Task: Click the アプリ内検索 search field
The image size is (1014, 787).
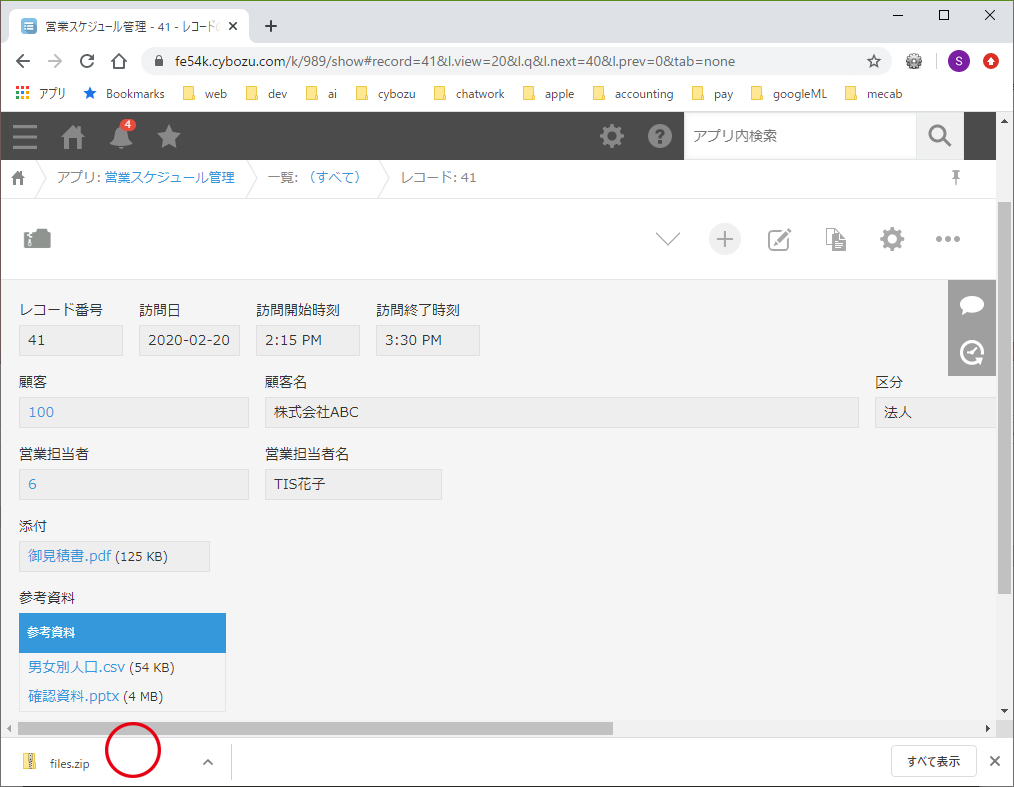Action: (801, 136)
